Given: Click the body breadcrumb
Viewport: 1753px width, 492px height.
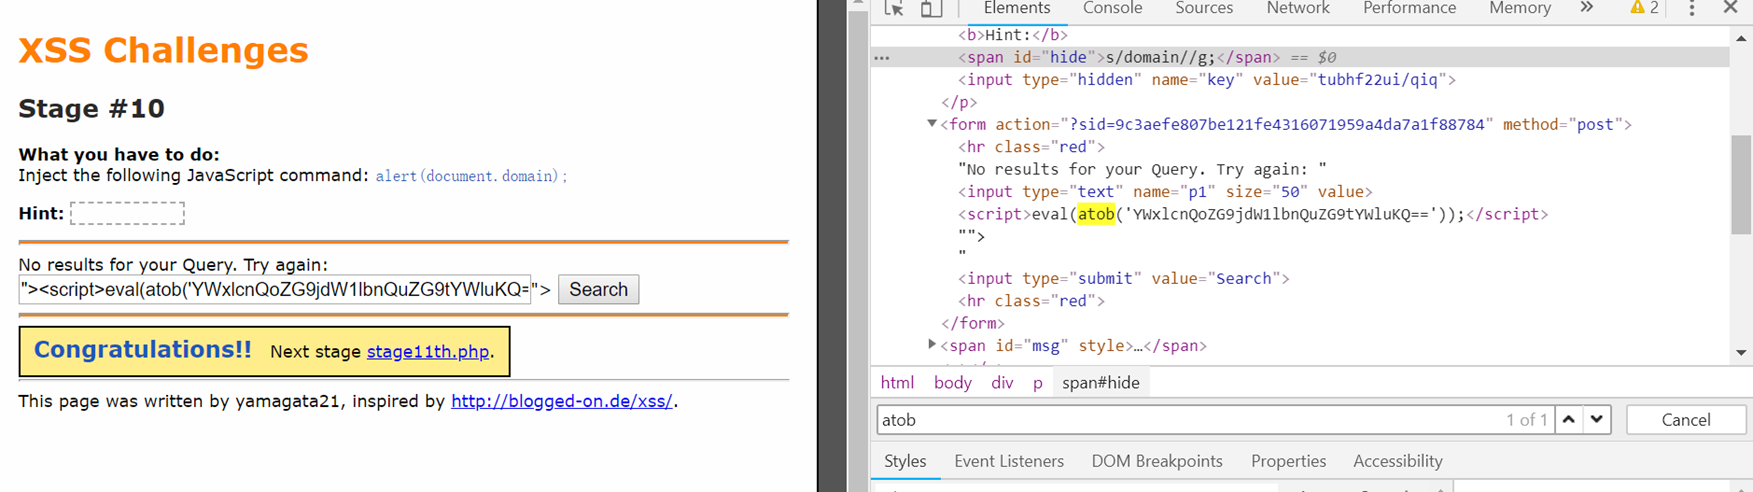Looking at the screenshot, I should click(952, 383).
